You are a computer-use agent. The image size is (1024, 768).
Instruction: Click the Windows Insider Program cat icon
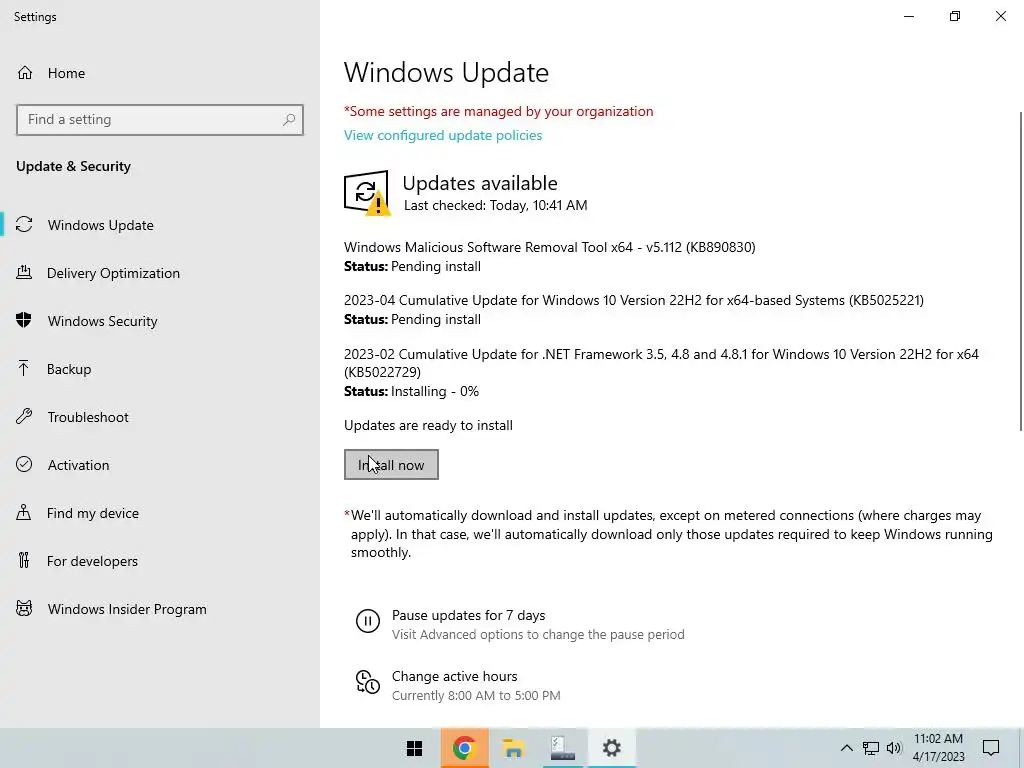pos(24,609)
